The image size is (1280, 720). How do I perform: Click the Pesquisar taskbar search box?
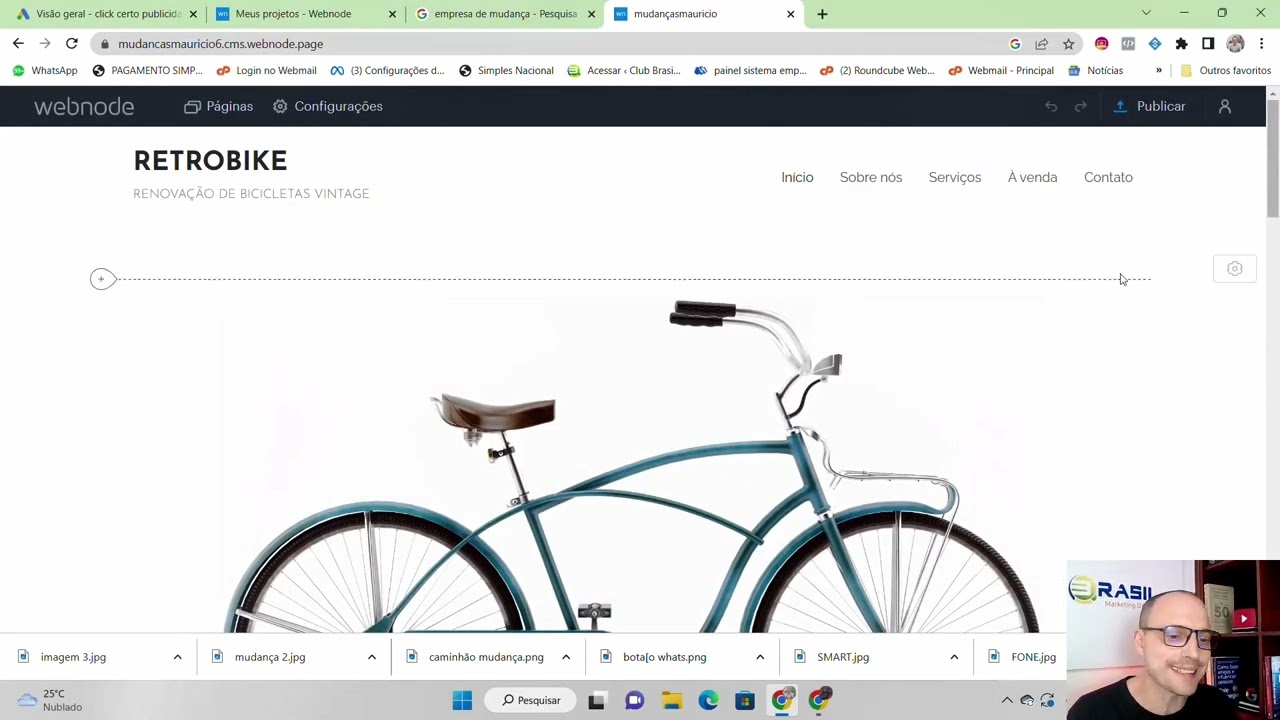531,700
